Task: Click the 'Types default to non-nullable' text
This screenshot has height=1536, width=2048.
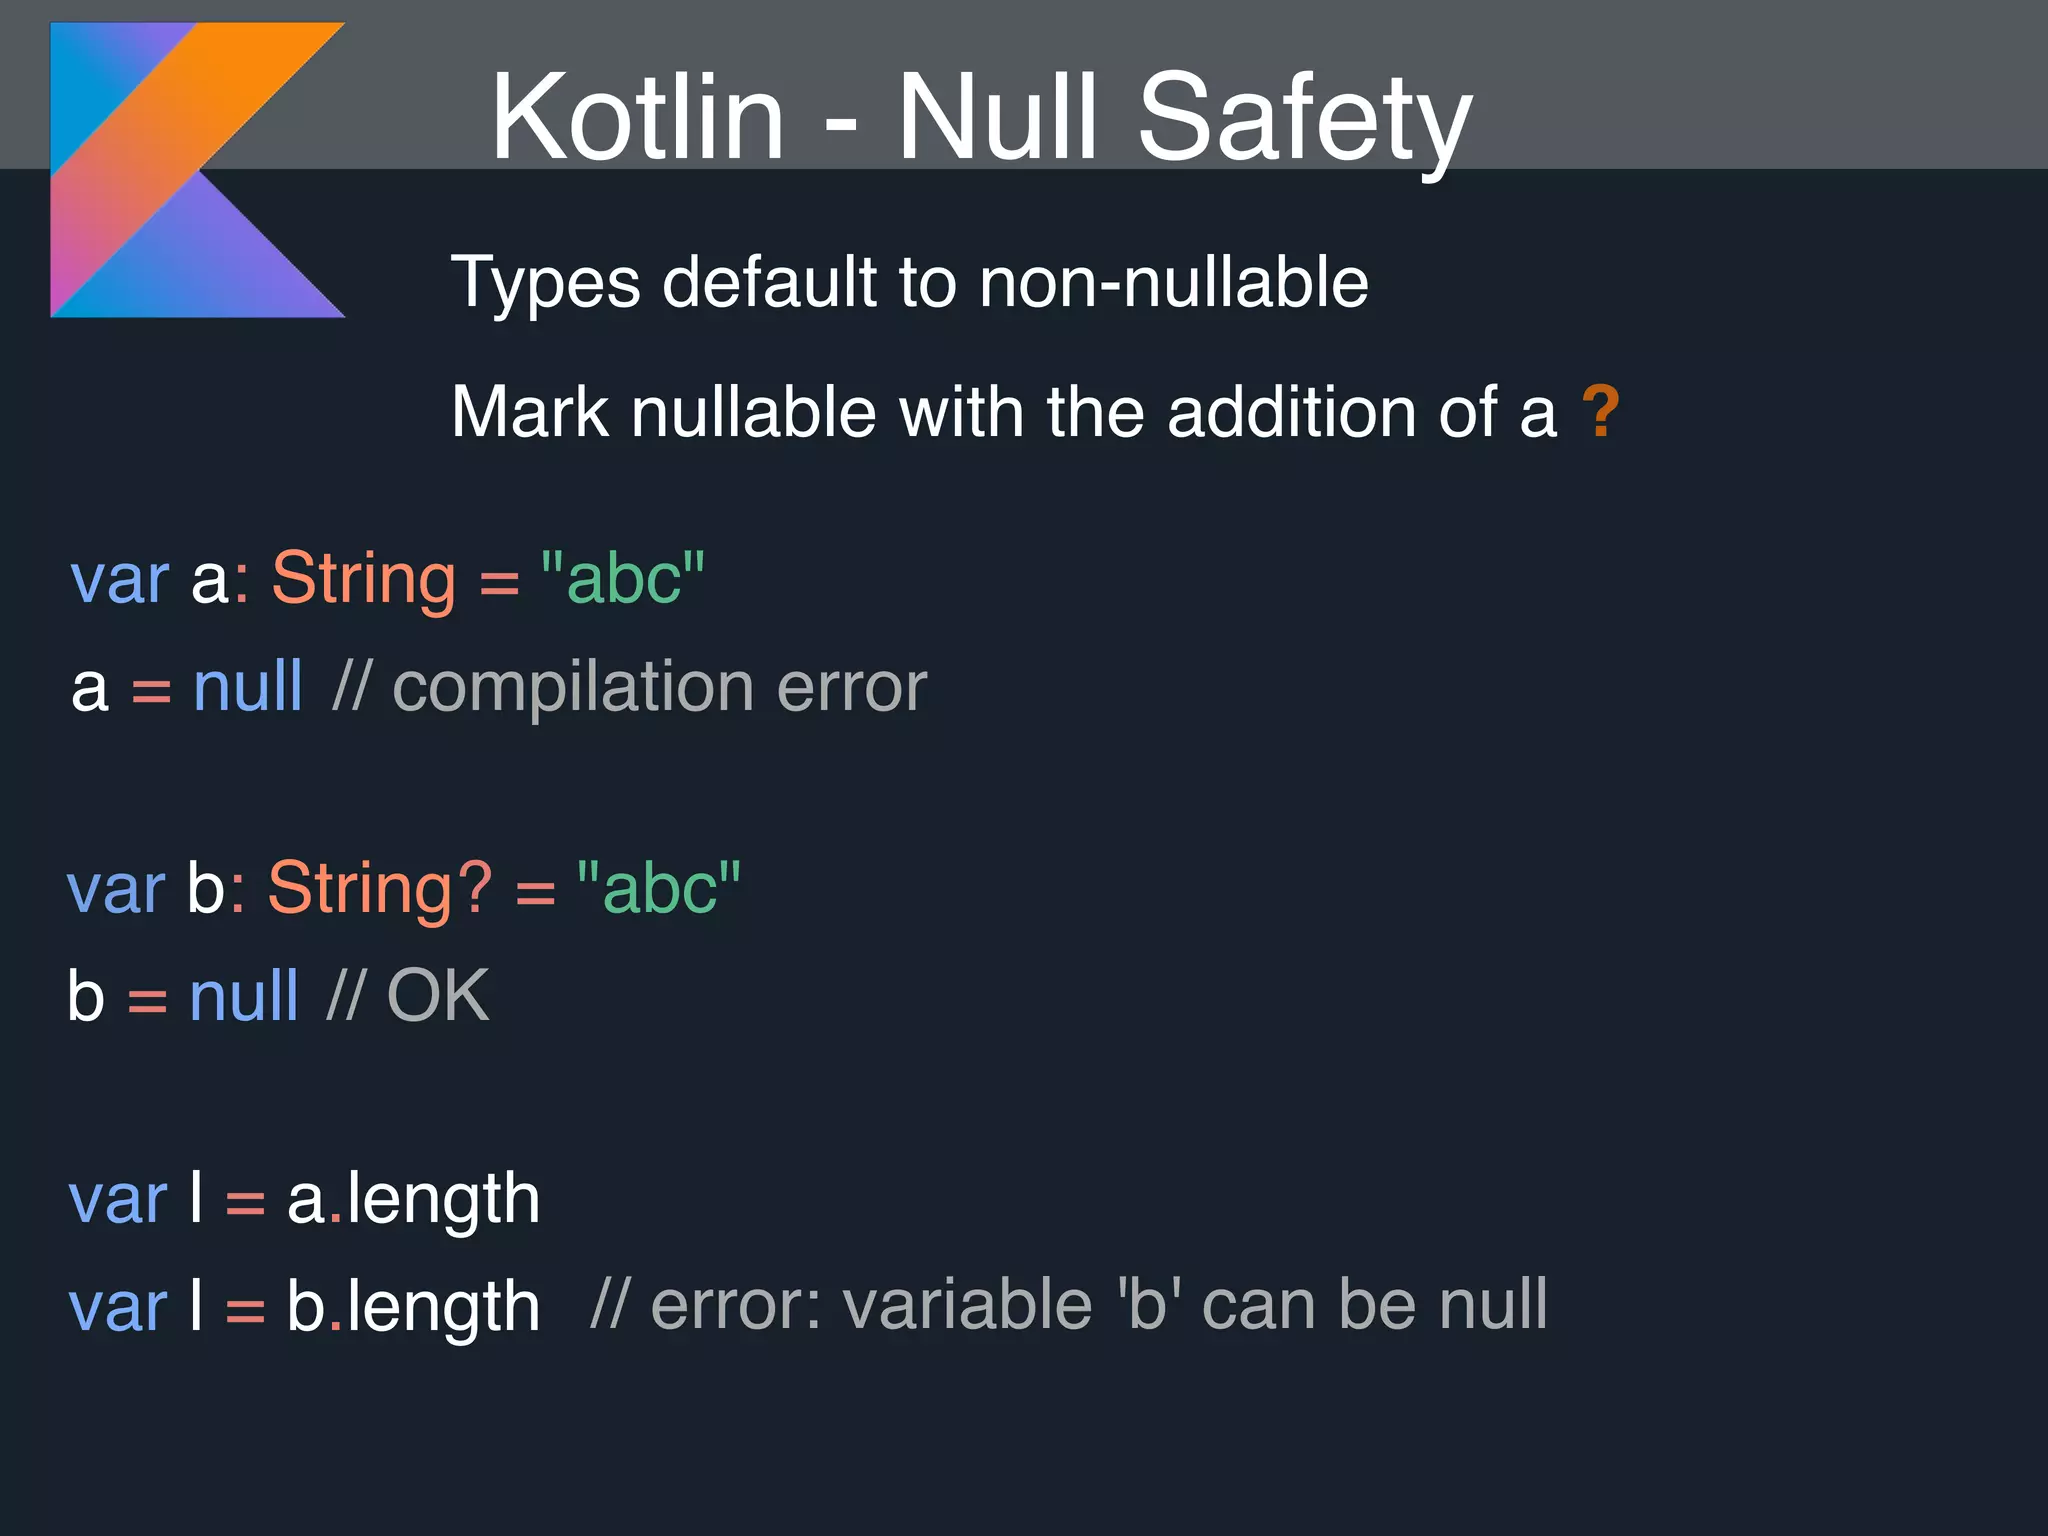Action: click(x=909, y=283)
